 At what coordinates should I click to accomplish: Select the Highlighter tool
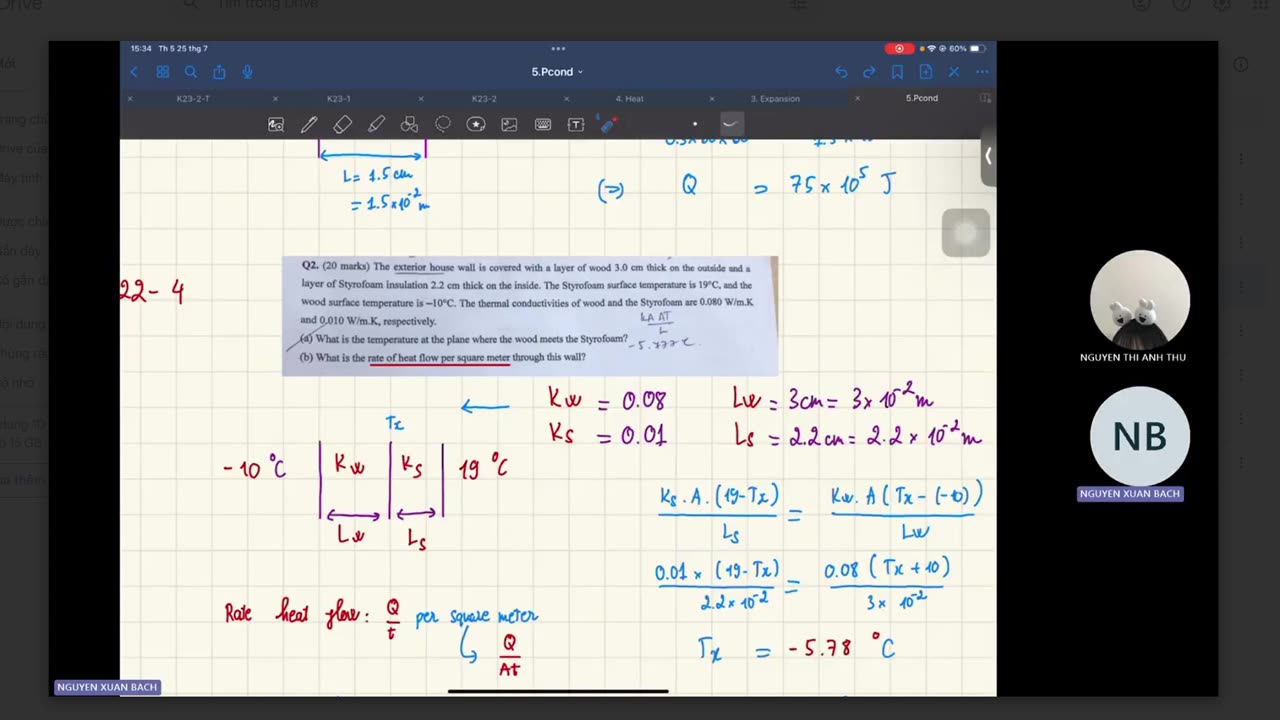coord(376,124)
